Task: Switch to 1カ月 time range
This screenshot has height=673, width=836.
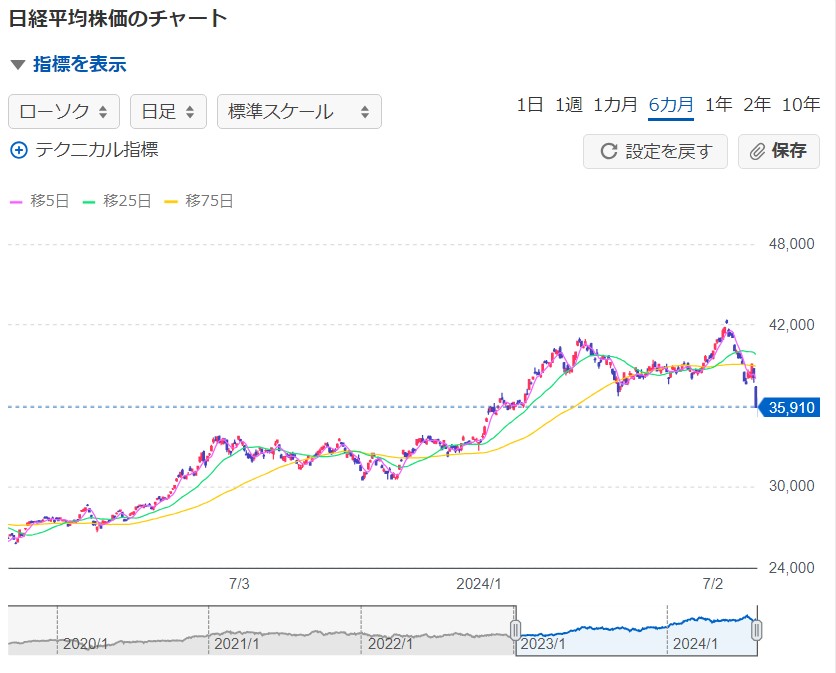Action: [x=615, y=105]
